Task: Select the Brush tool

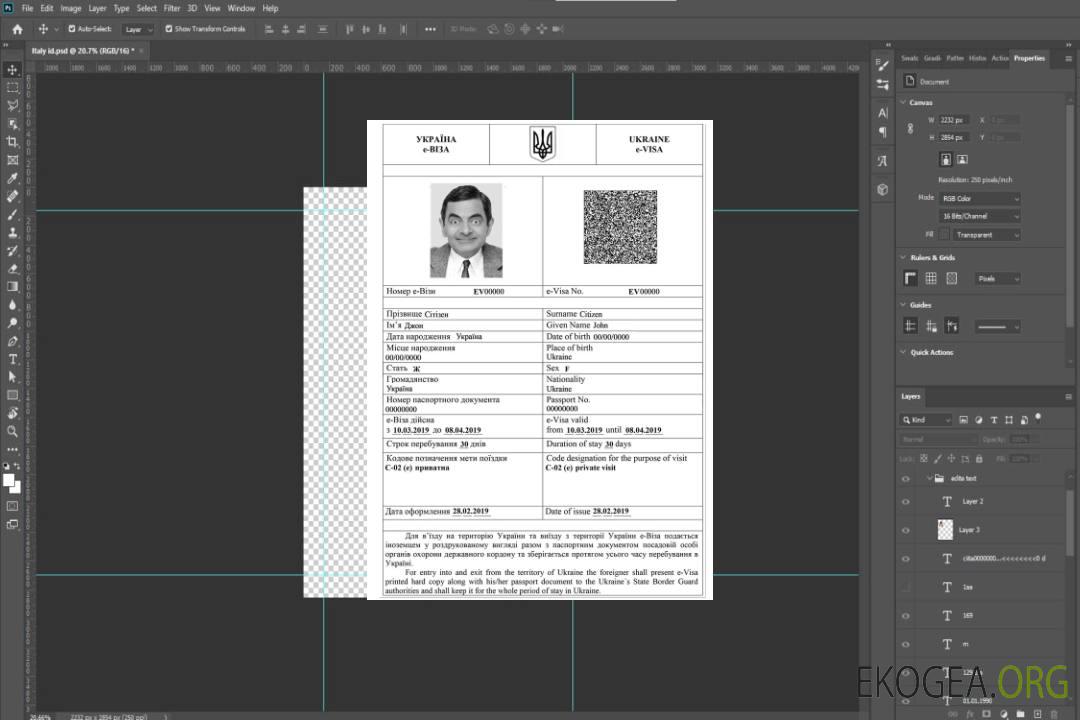Action: 12,214
